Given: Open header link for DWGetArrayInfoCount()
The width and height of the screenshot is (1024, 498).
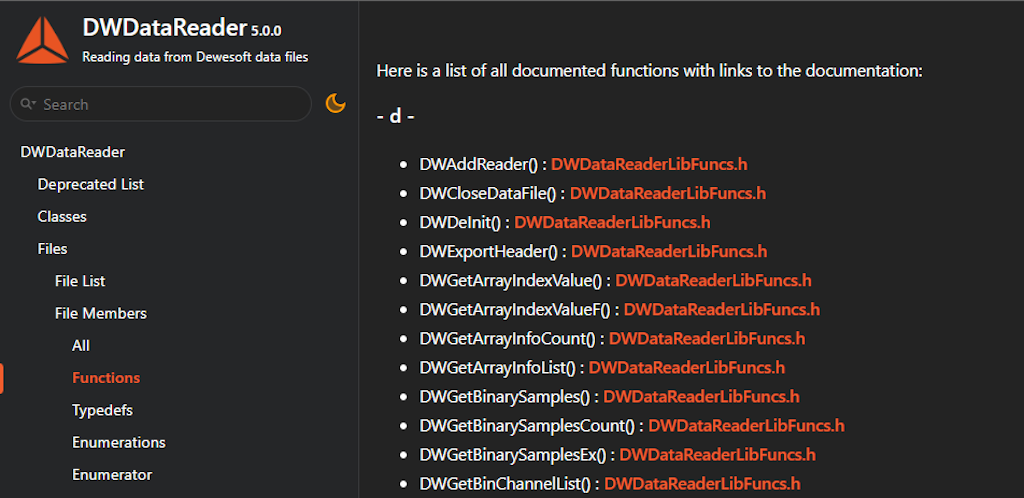Looking at the screenshot, I should pos(707,339).
